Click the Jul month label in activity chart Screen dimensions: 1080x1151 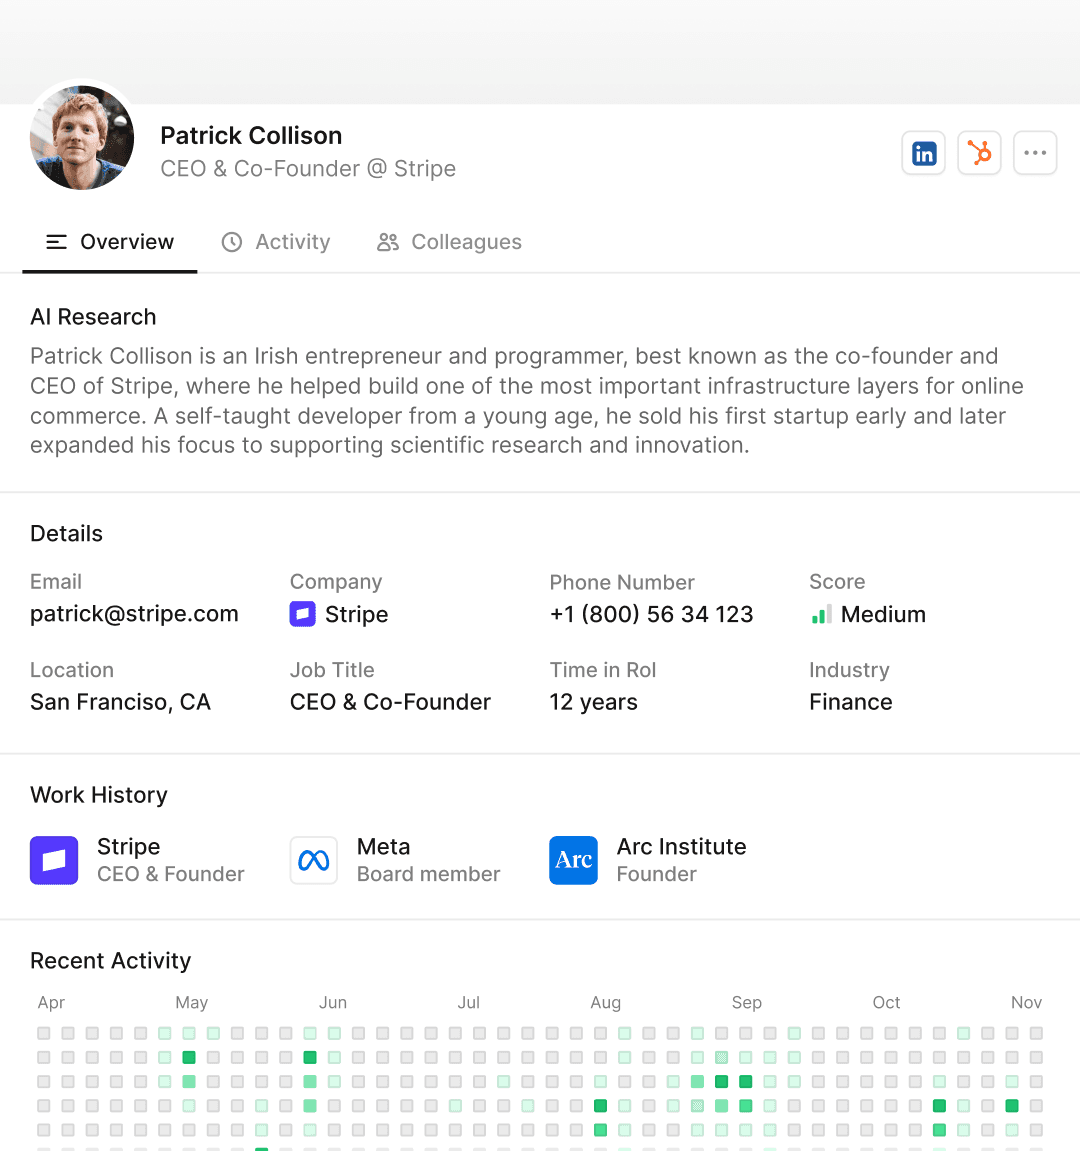468,1003
